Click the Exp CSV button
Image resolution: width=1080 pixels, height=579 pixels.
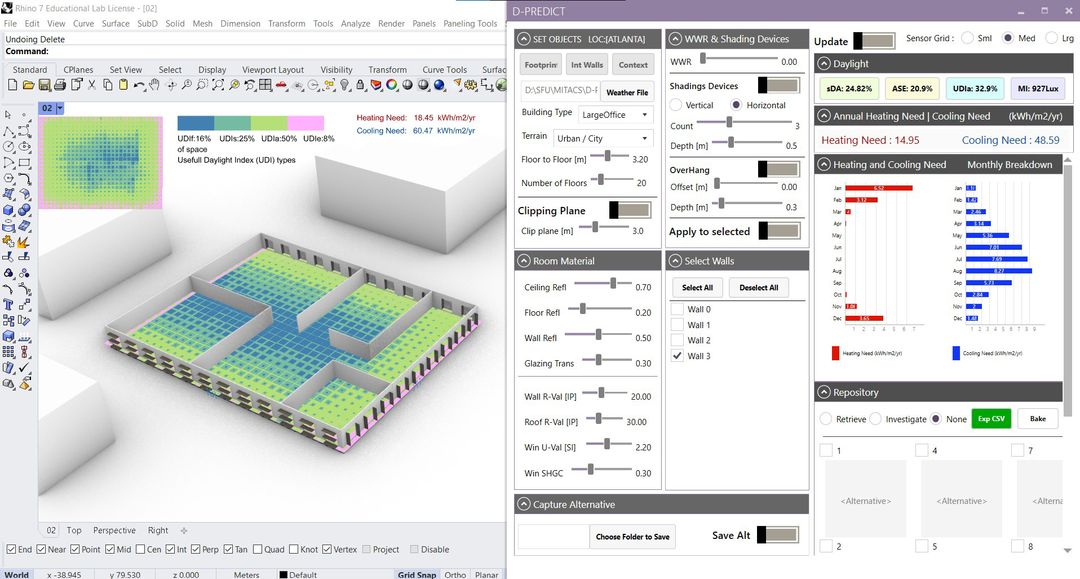(x=991, y=419)
